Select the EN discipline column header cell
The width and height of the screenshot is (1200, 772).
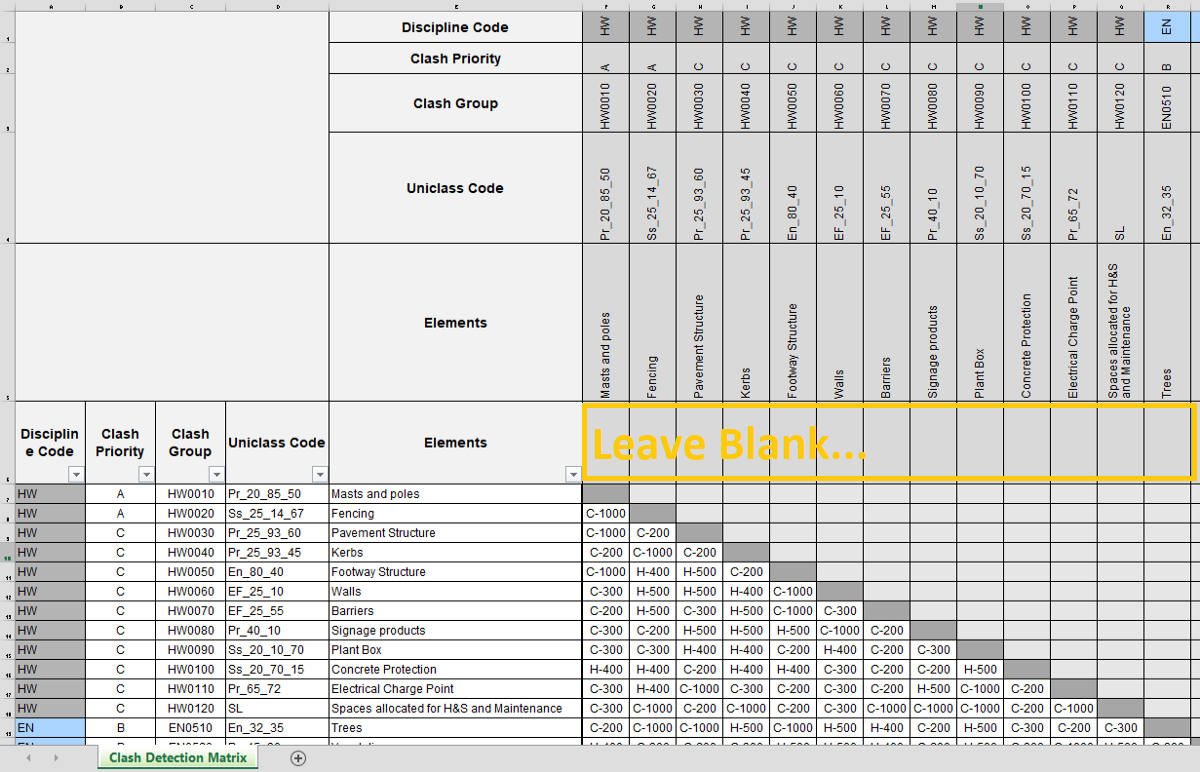pyautogui.click(x=1166, y=26)
